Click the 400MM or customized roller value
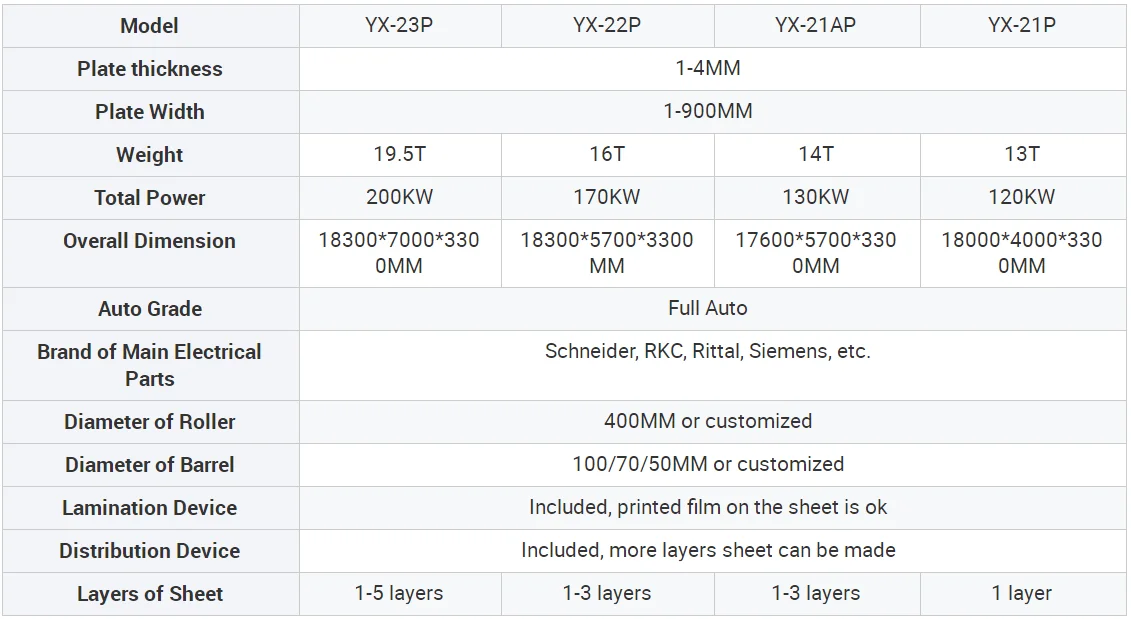1131x619 pixels. [708, 421]
